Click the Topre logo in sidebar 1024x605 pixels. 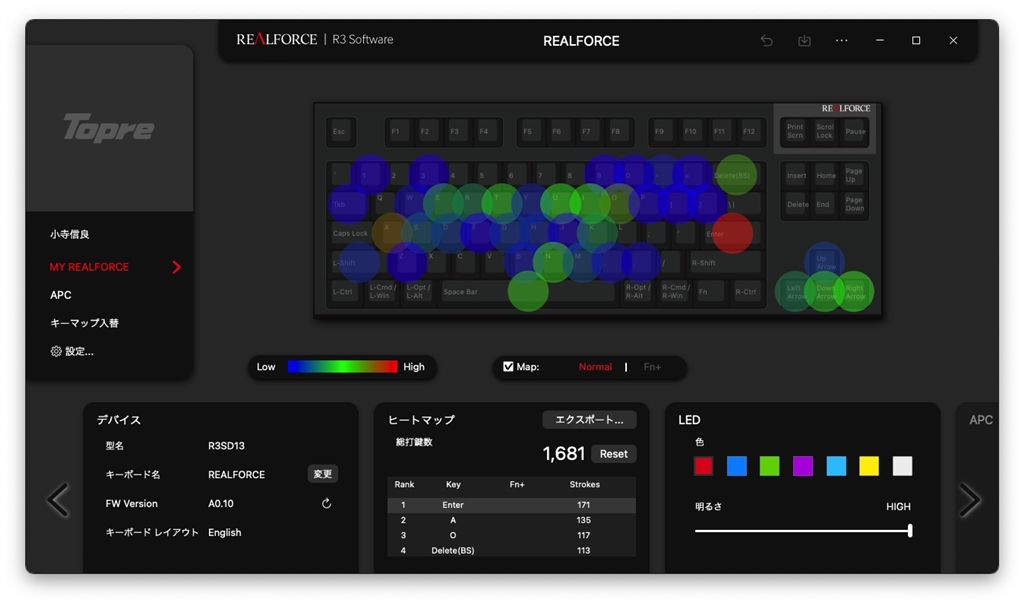coord(109,127)
